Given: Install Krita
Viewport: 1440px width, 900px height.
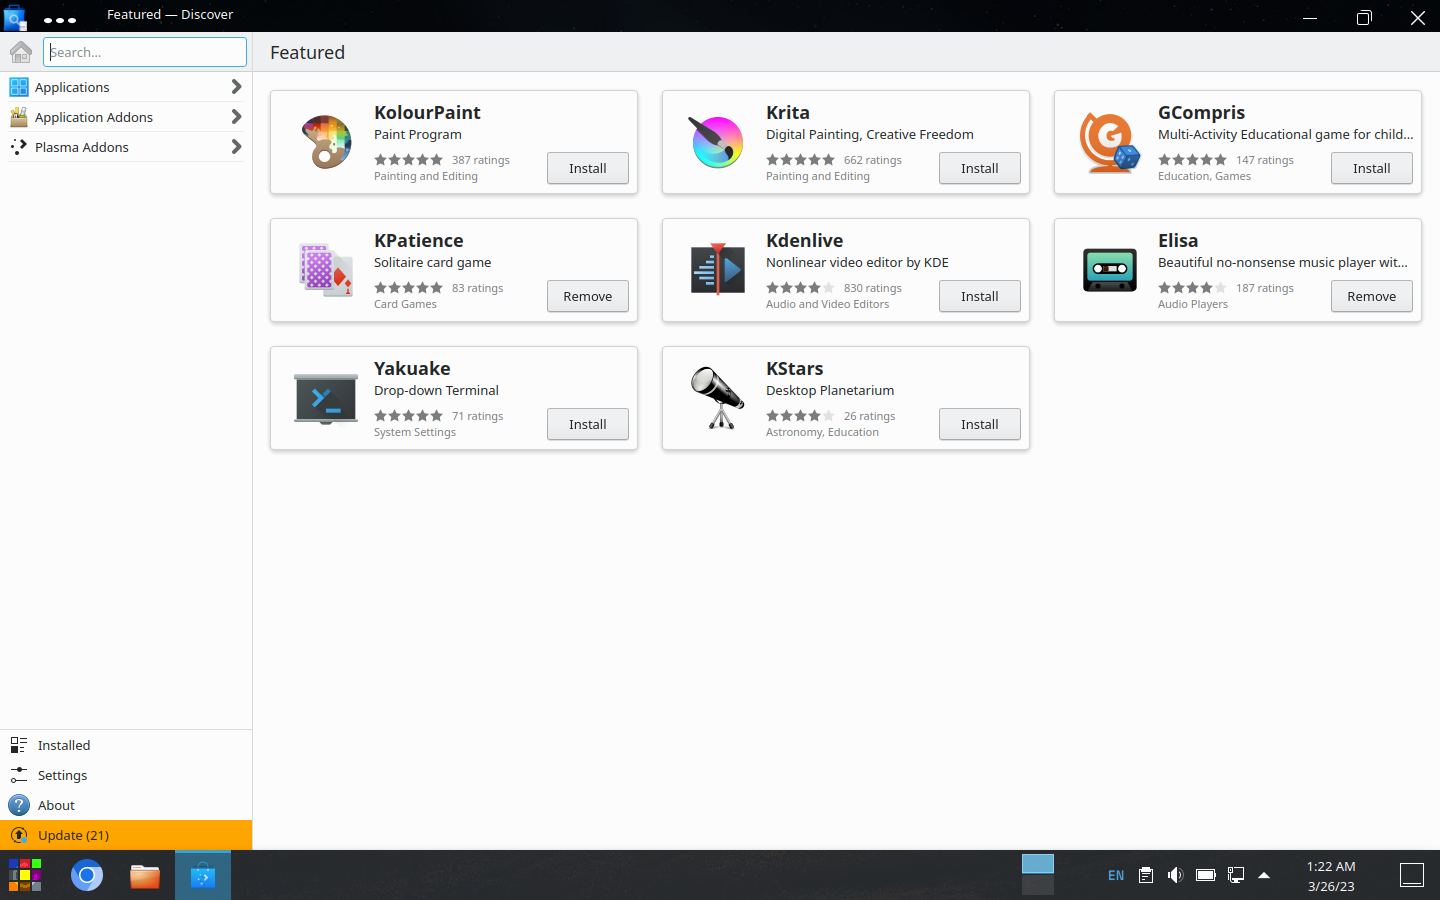Looking at the screenshot, I should 980,168.
